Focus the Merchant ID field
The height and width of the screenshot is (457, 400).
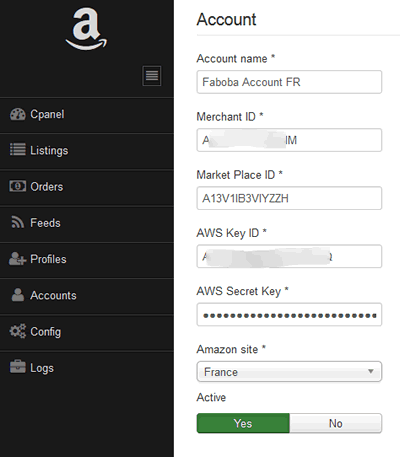(289, 140)
